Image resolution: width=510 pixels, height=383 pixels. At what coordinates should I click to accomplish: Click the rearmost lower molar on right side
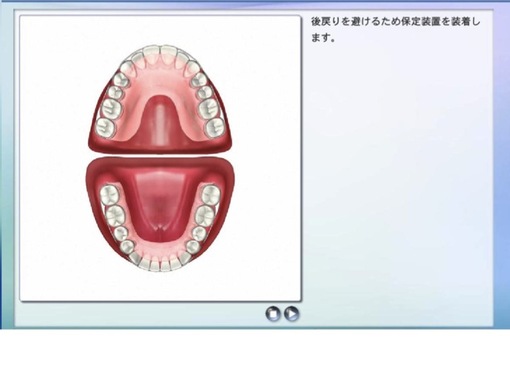tap(210, 194)
